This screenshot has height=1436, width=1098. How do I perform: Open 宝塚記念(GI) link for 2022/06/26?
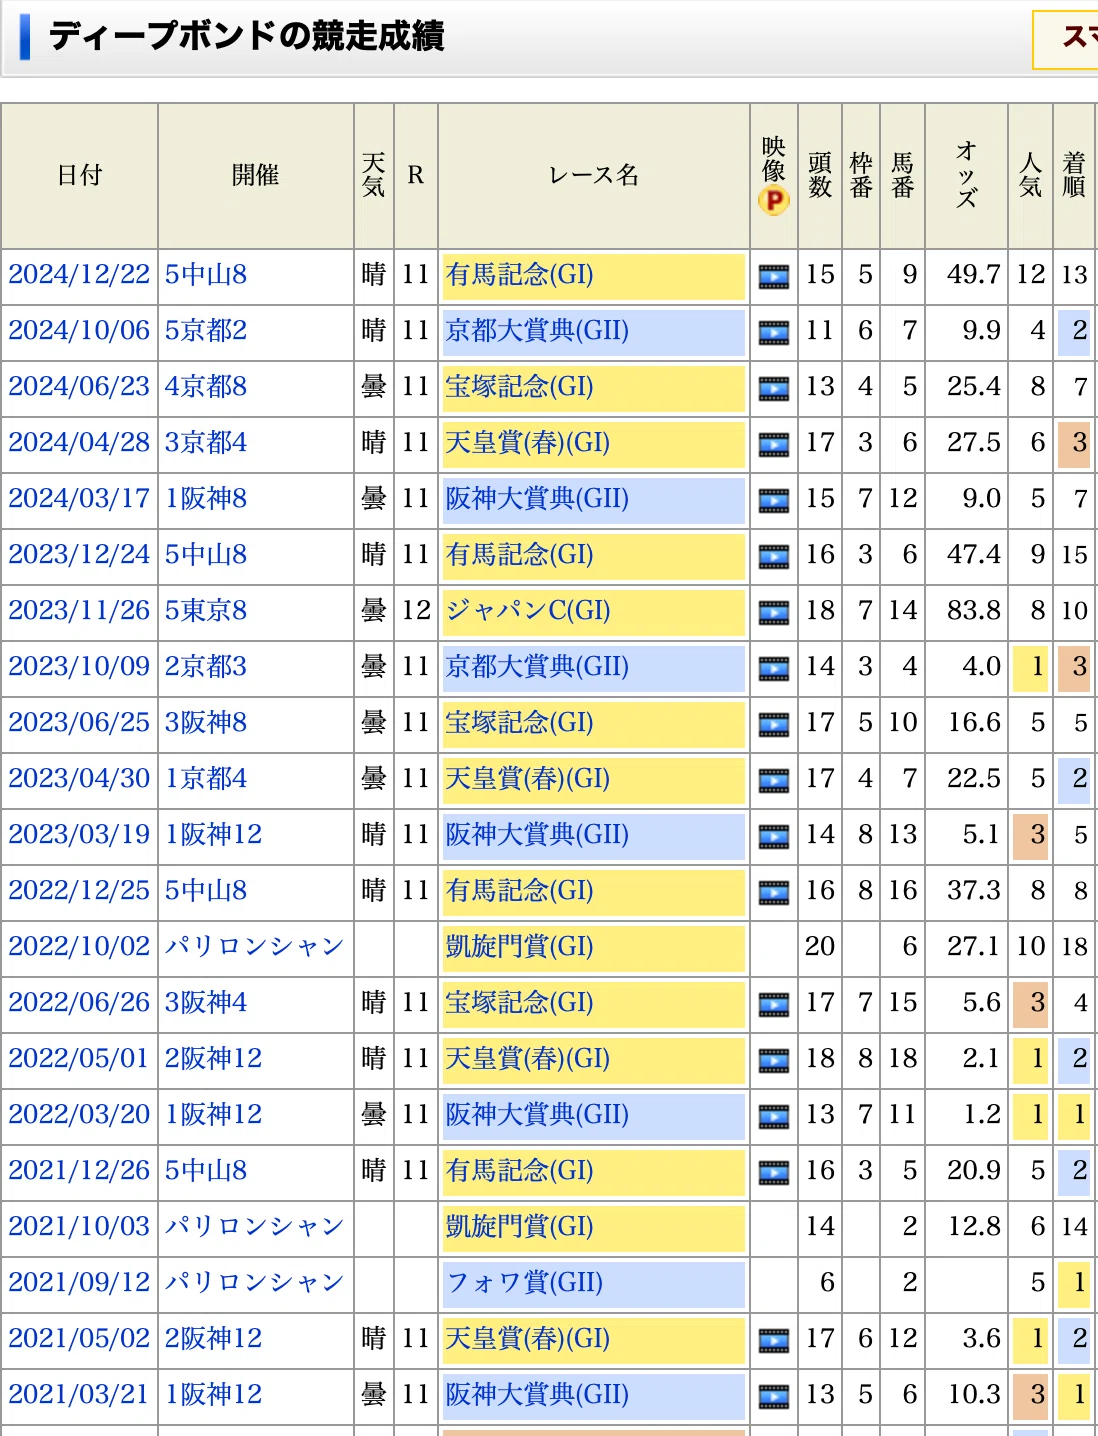[x=520, y=1003]
